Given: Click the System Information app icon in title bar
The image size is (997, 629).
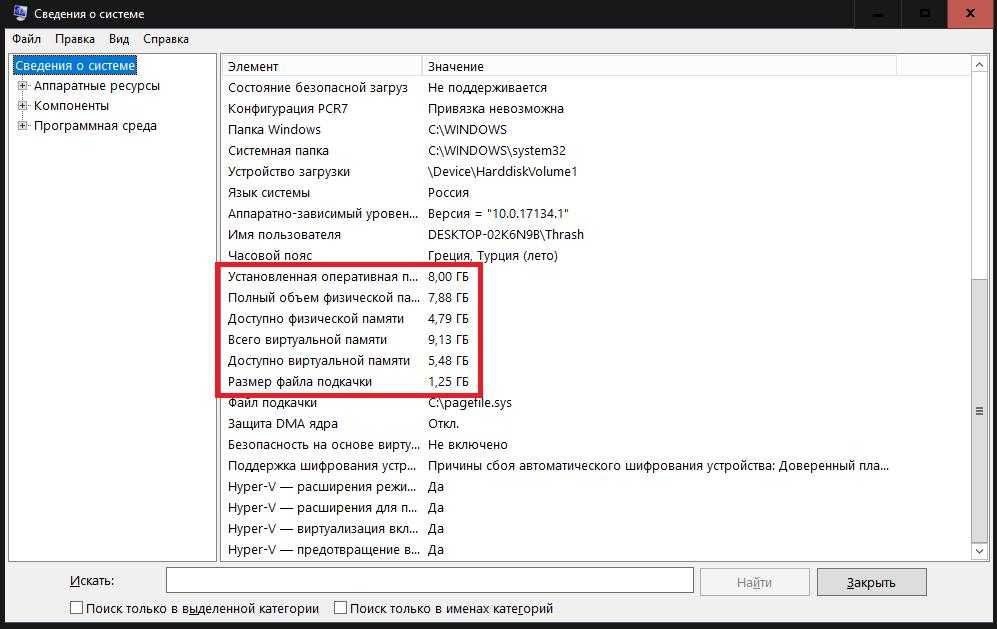Looking at the screenshot, I should tap(20, 13).
